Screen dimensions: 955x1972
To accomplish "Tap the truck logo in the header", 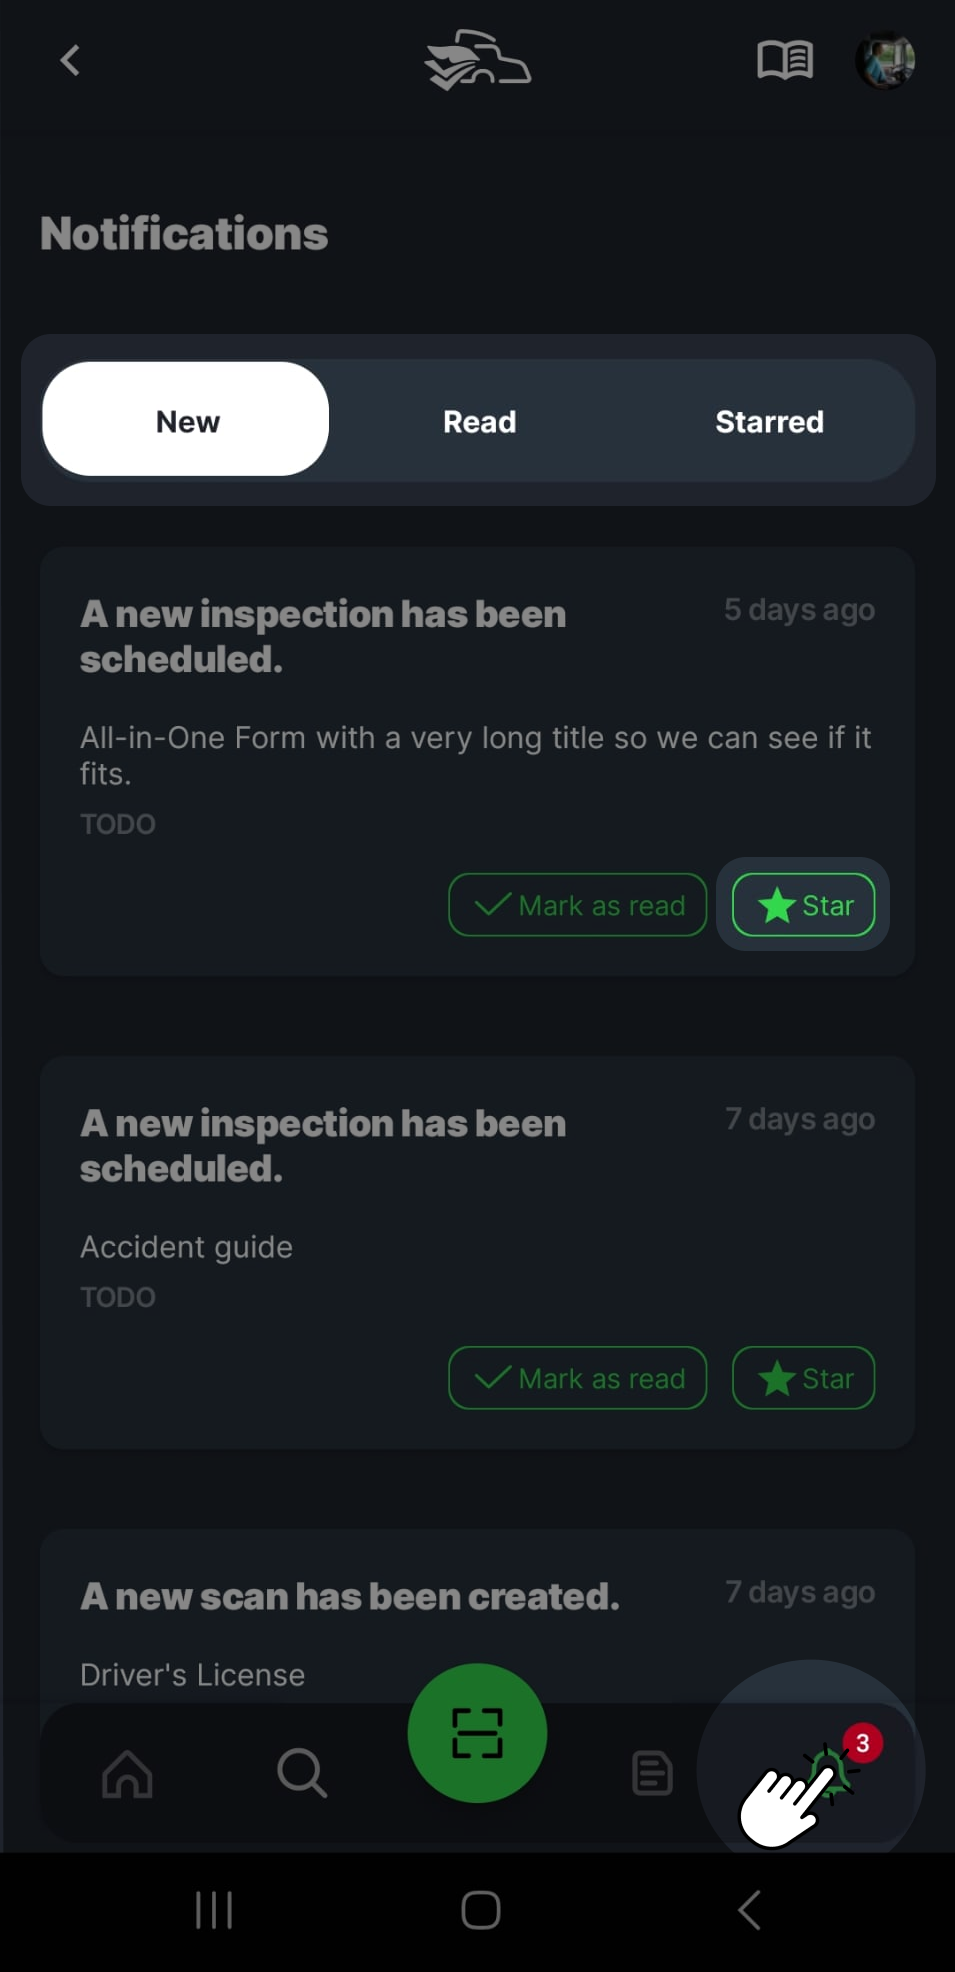I will [477, 60].
